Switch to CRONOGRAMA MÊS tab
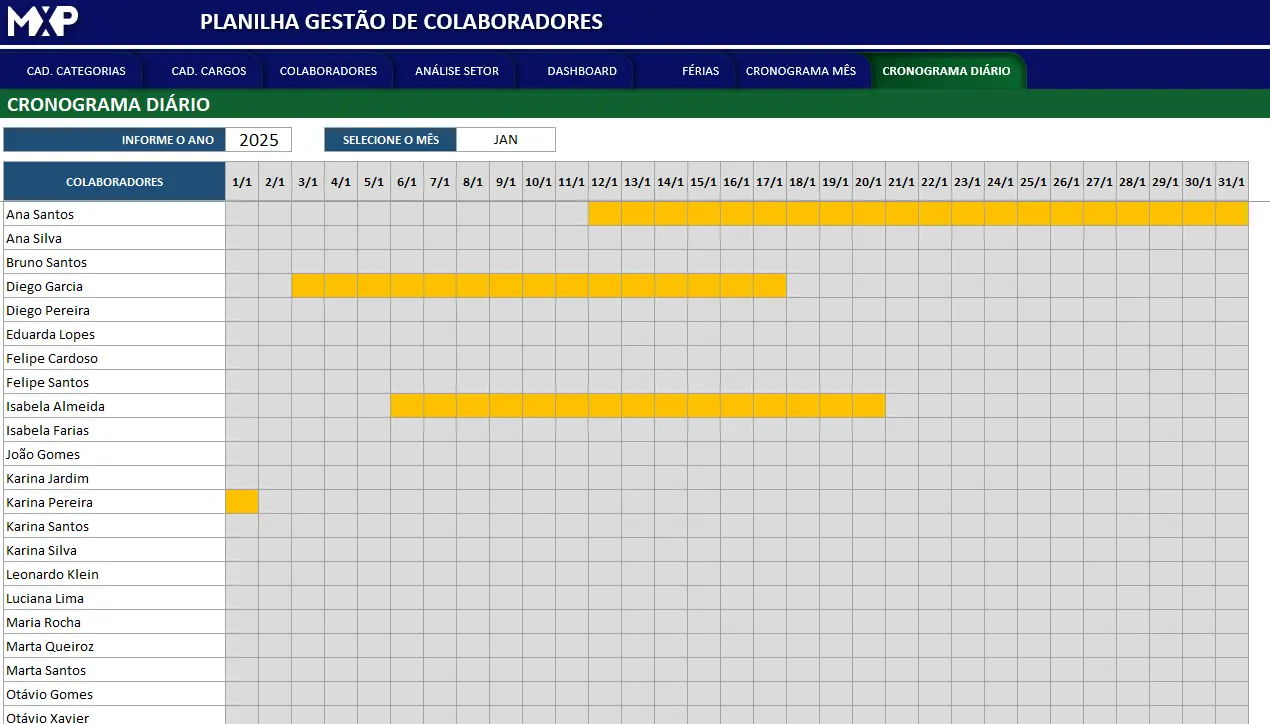The width and height of the screenshot is (1270, 724). [801, 71]
